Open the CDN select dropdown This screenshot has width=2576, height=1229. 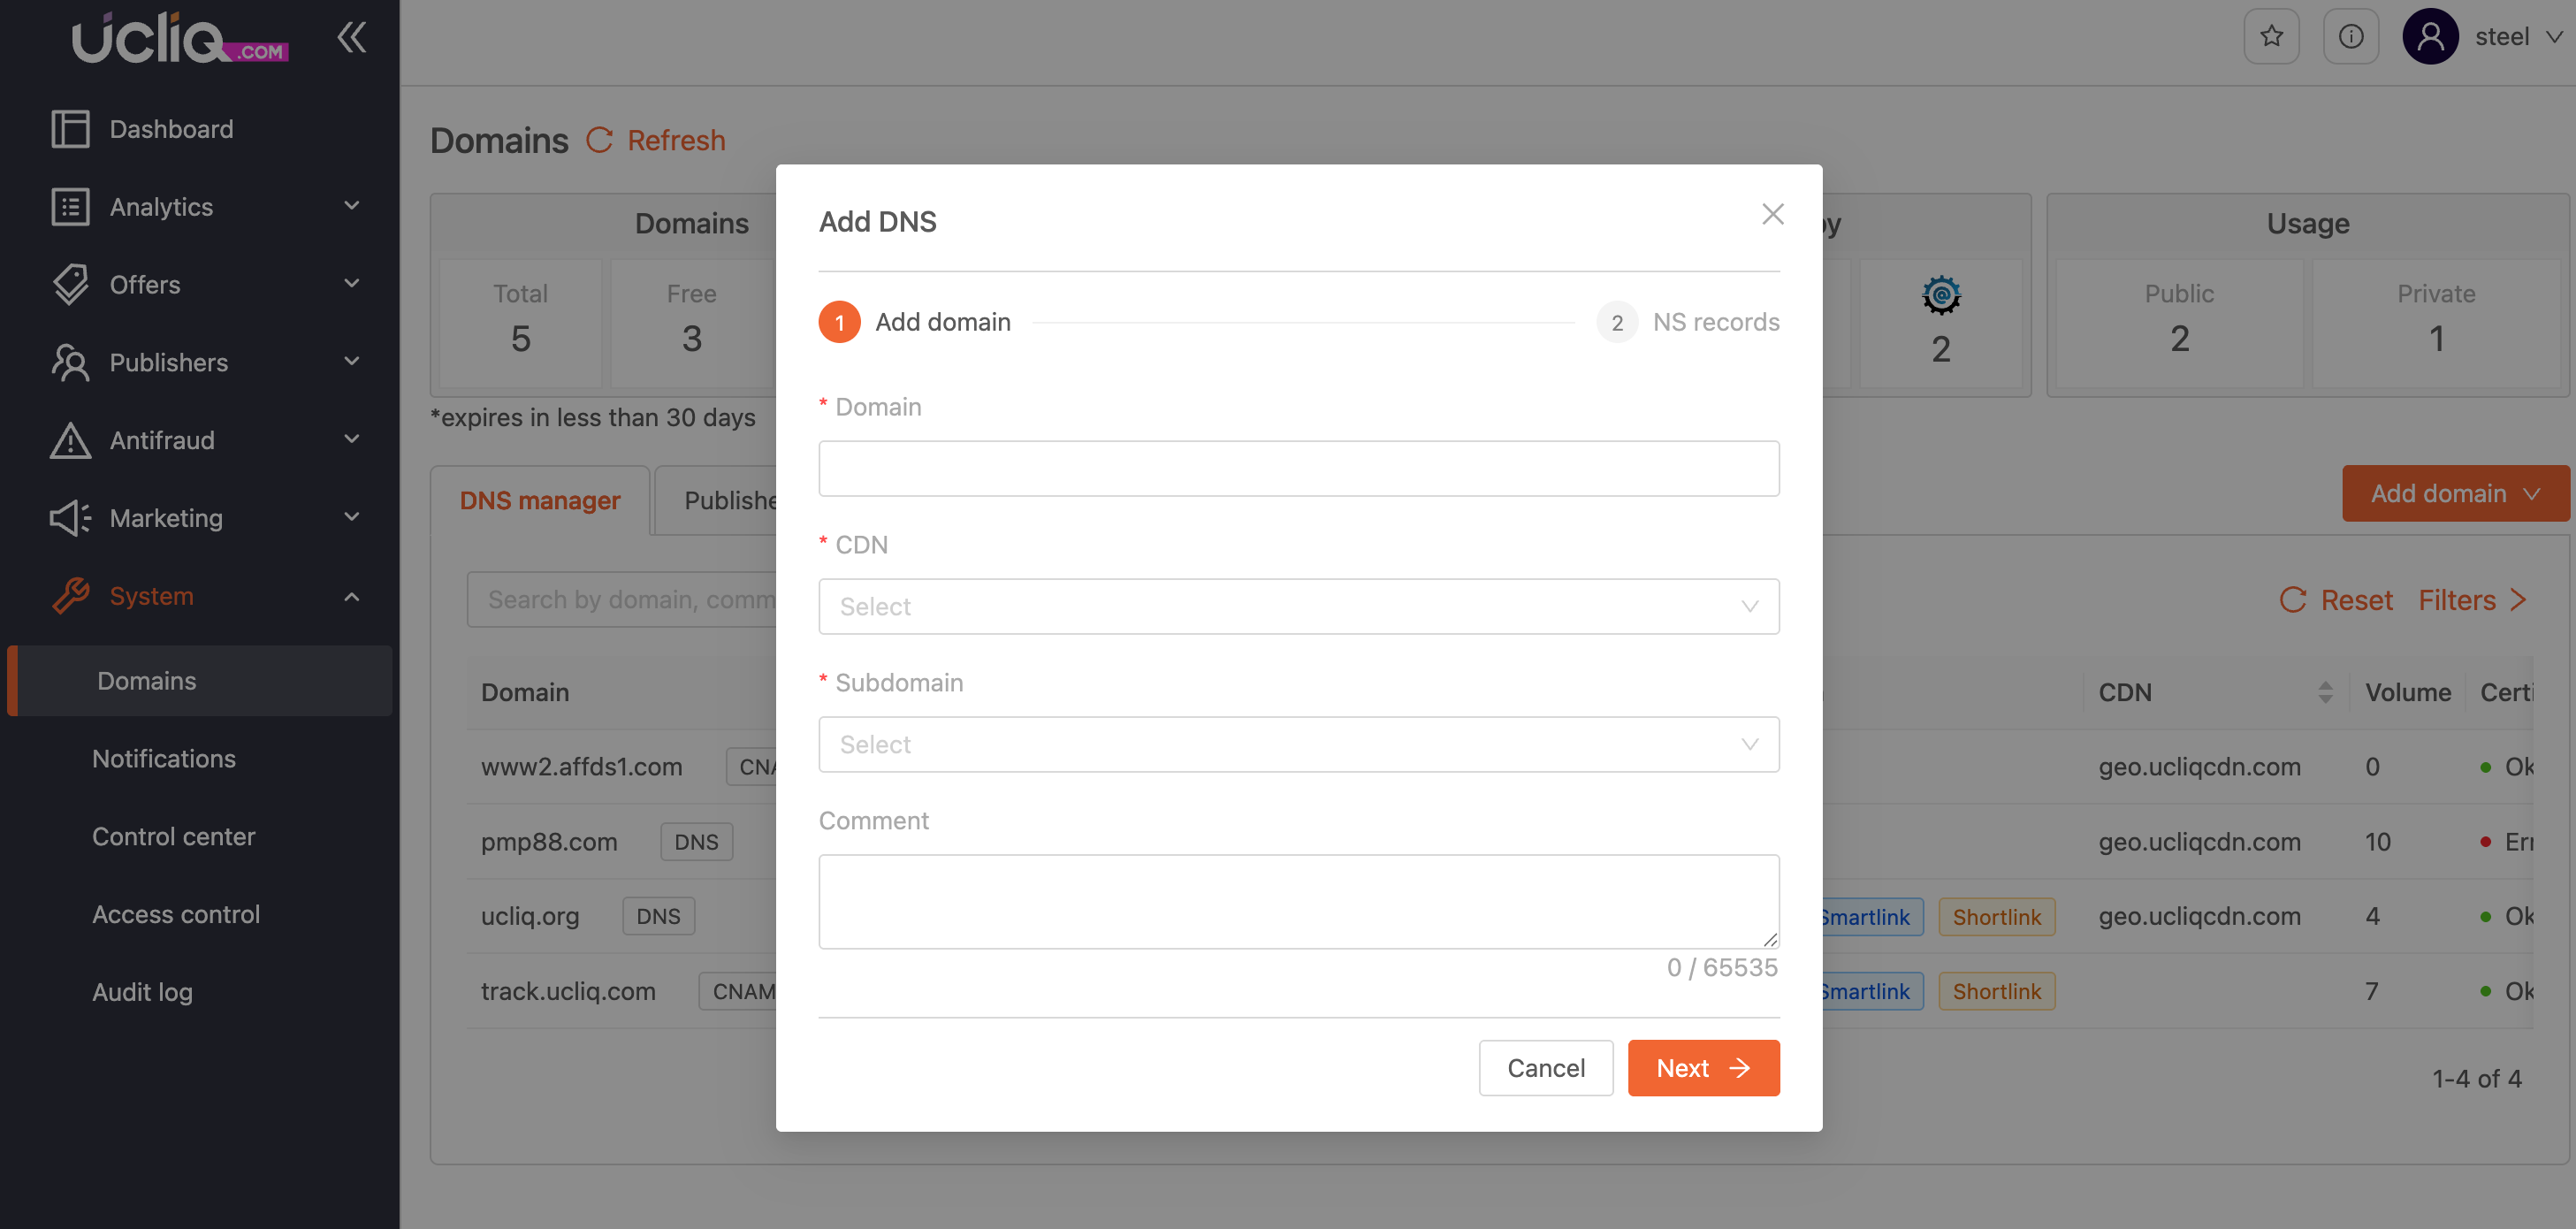pyautogui.click(x=1298, y=606)
